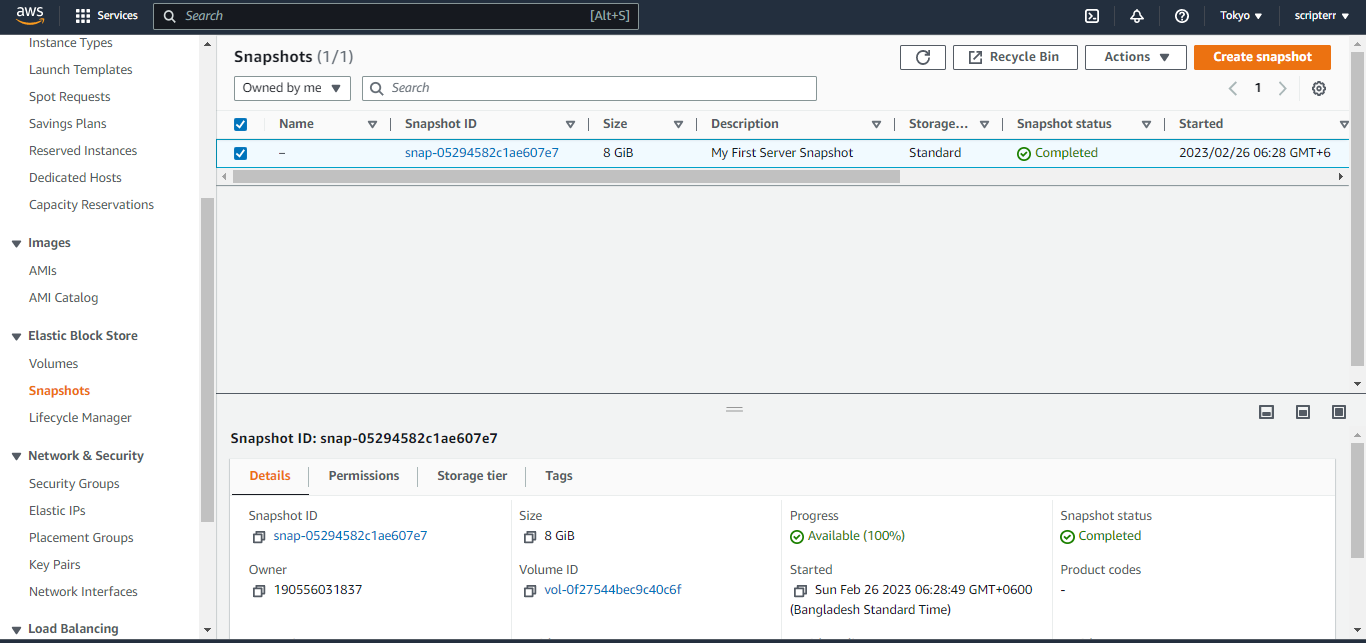Open Security Groups in sidebar
The image size is (1366, 643).
(x=74, y=484)
